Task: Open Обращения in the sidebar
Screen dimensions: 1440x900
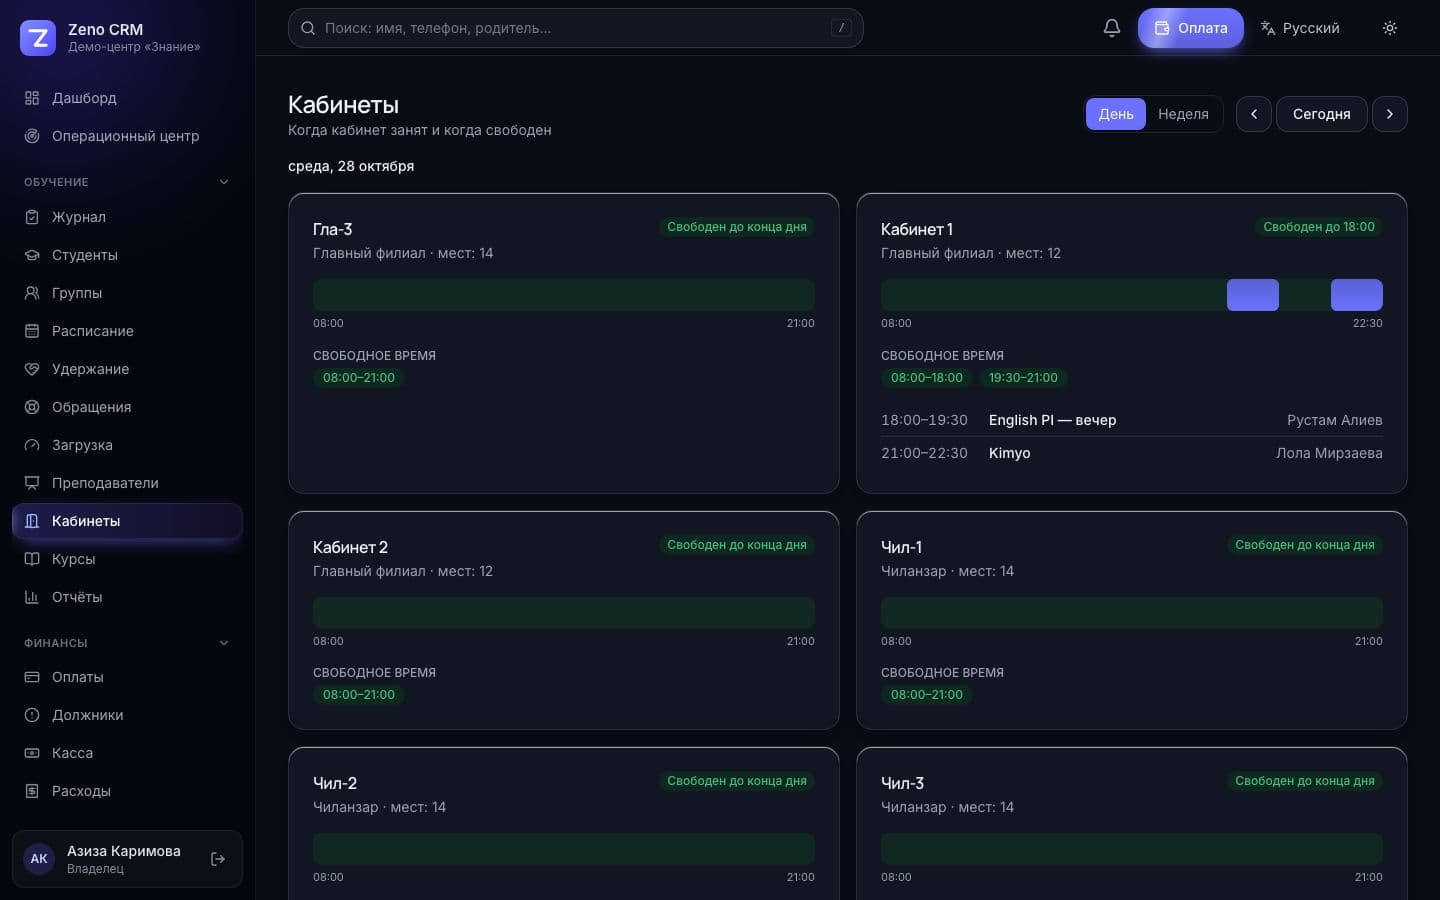Action: 127,407
